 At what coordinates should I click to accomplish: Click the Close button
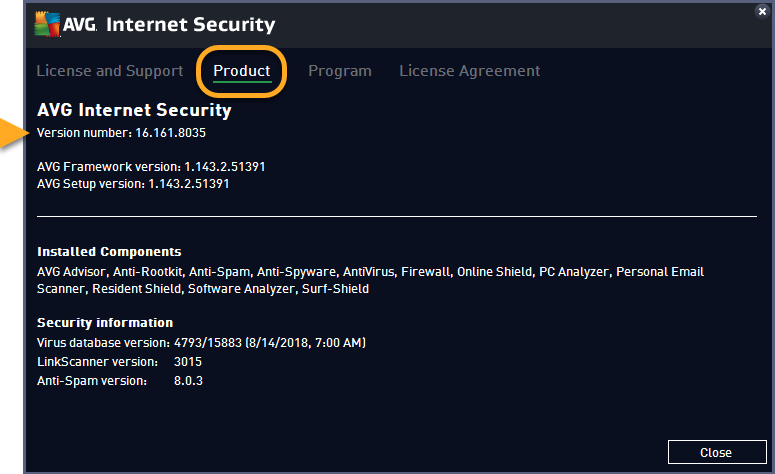[x=717, y=452]
